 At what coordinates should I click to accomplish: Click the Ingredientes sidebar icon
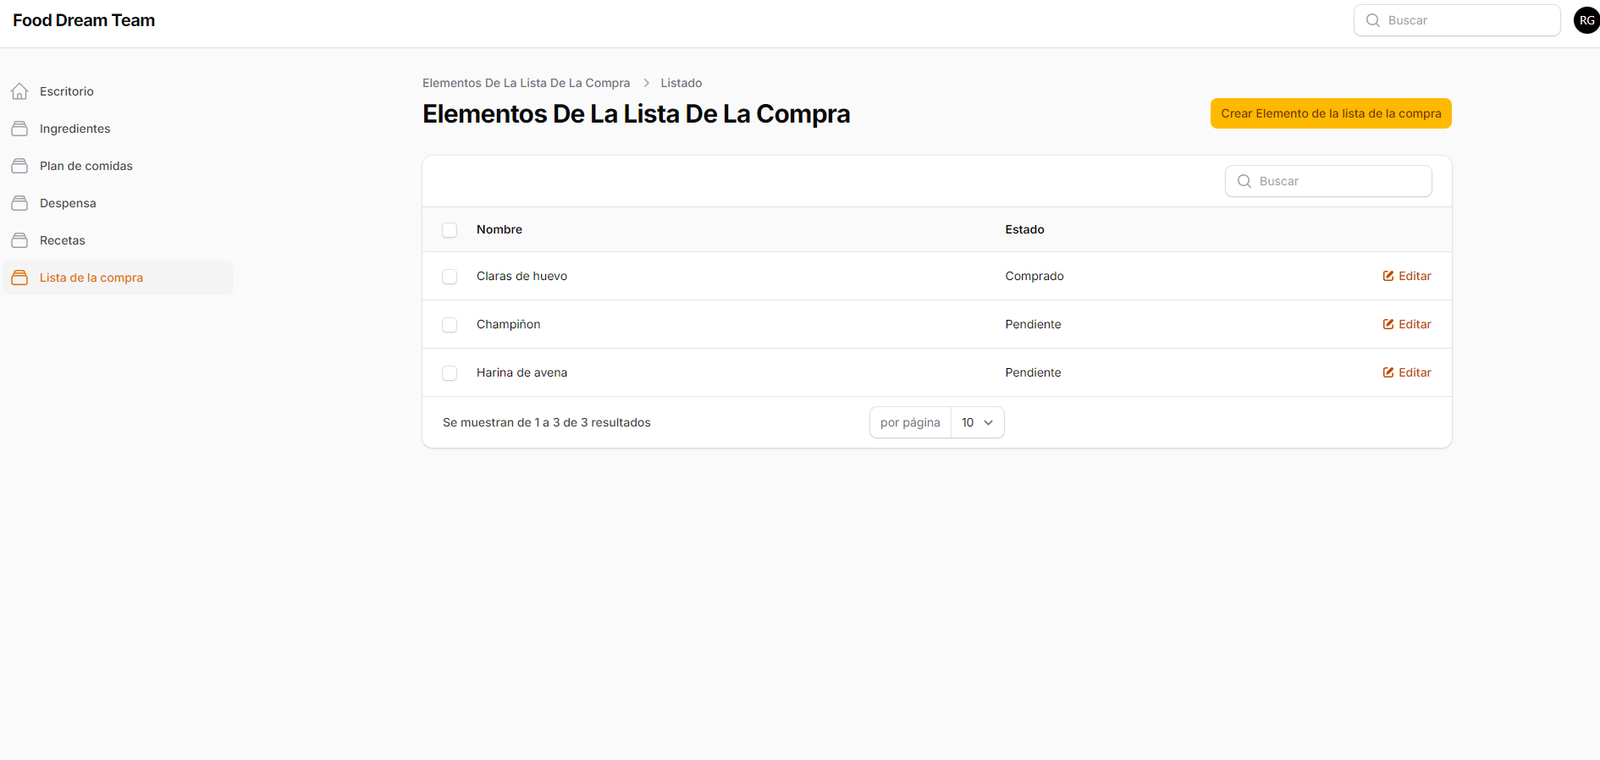[x=19, y=129]
